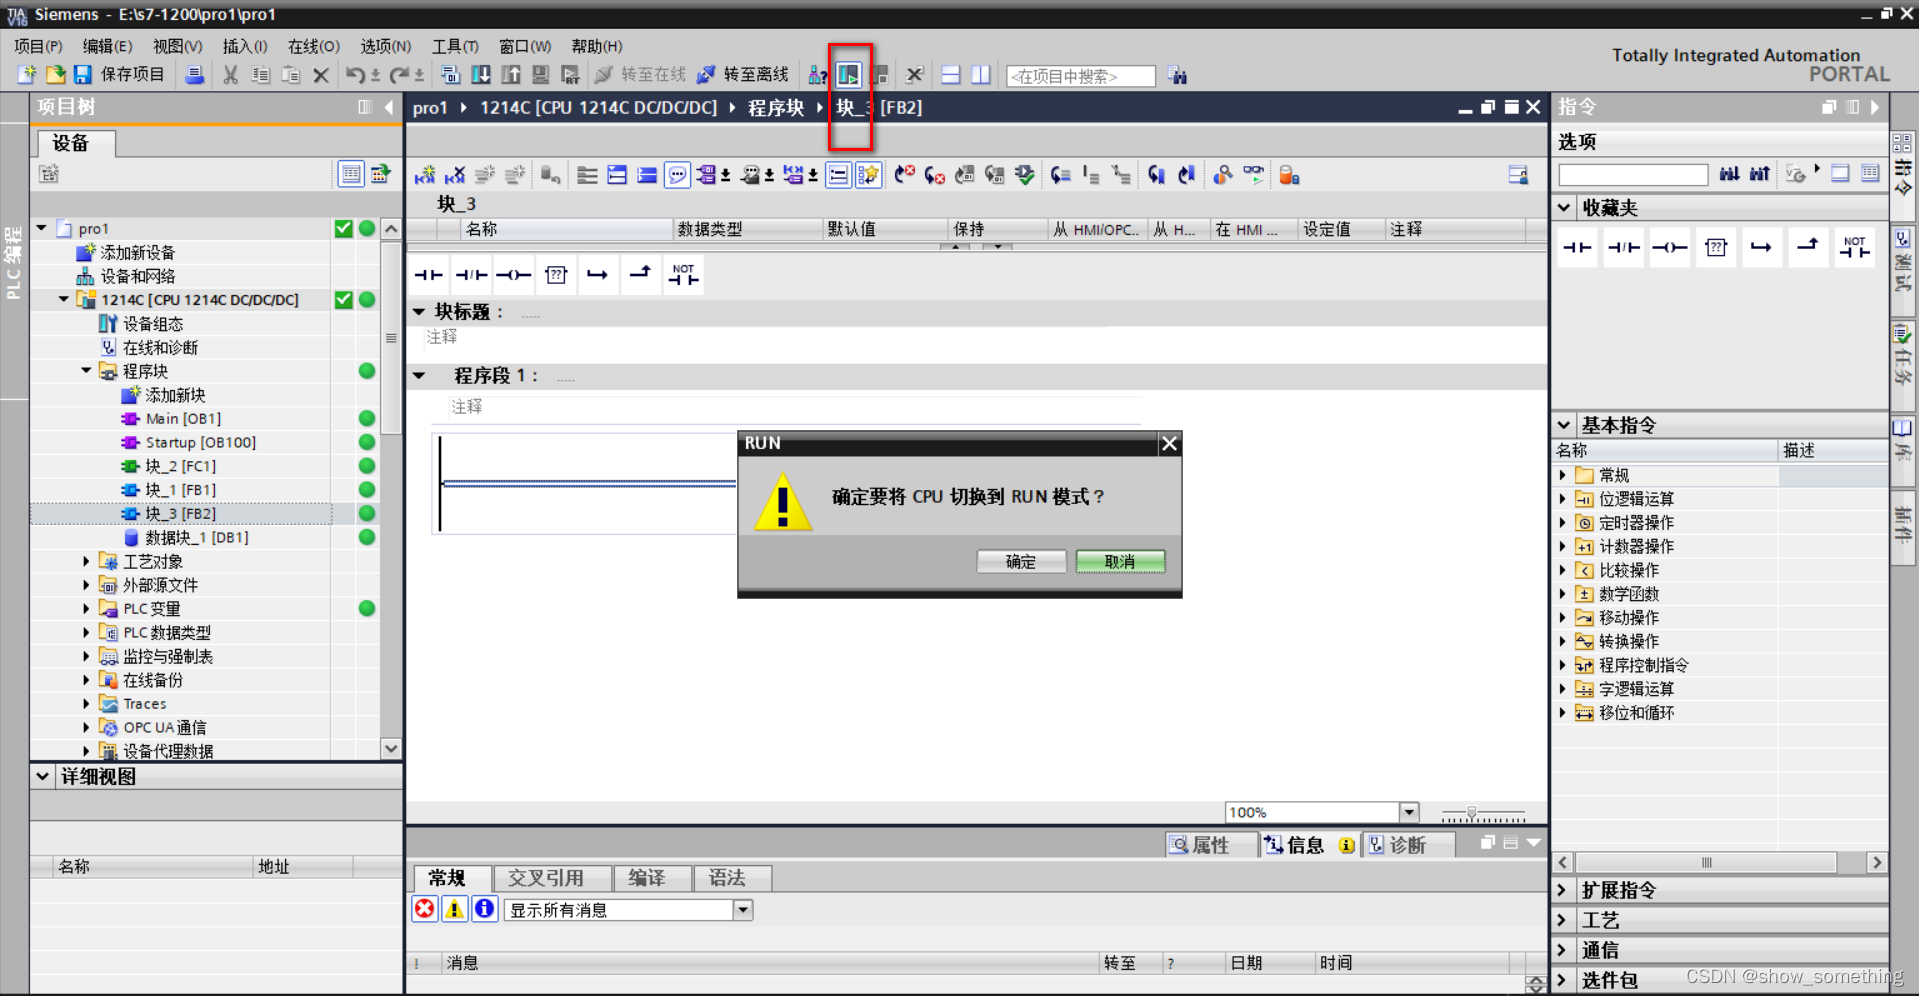This screenshot has height=996, width=1919.
Task: Click monitoring on/off glasses icon
Action: [x=1254, y=175]
